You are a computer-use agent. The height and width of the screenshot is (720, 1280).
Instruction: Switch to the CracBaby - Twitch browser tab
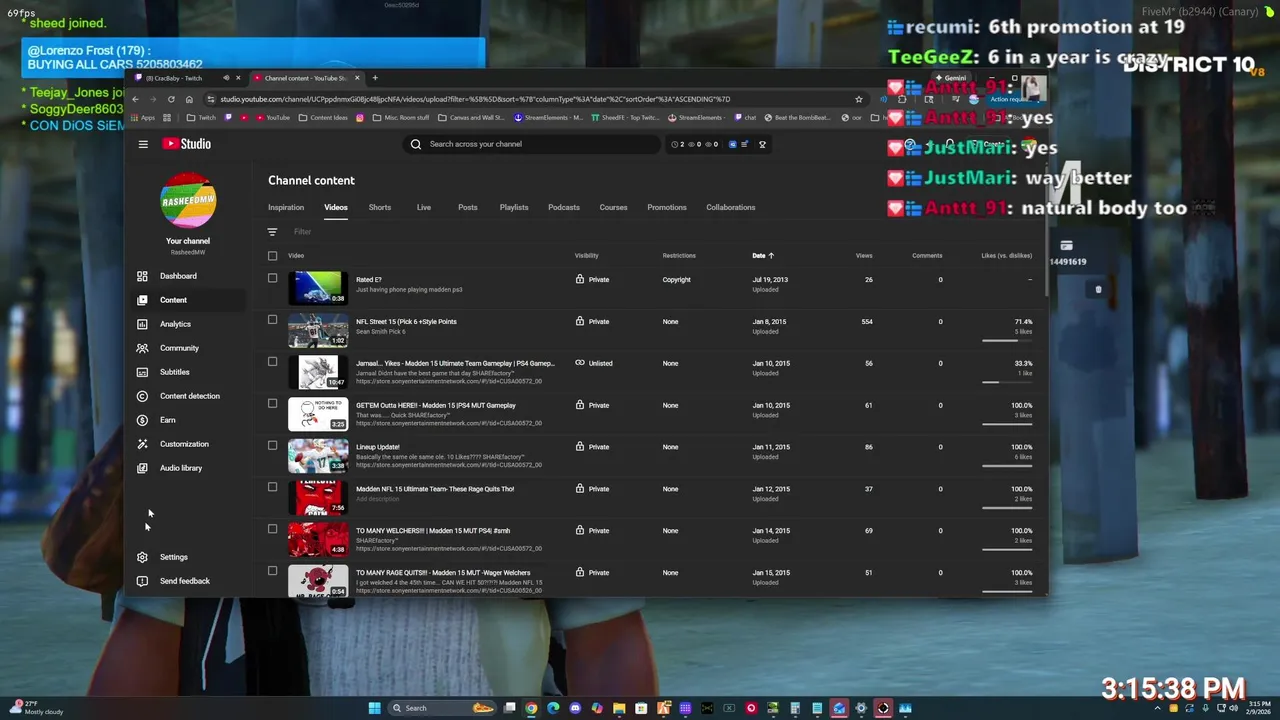click(x=186, y=78)
